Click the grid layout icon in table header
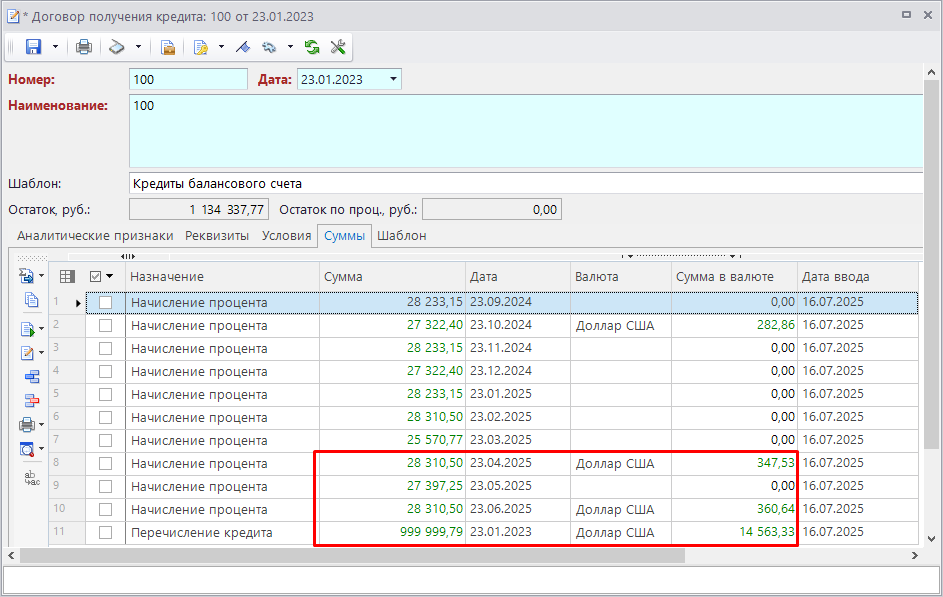This screenshot has width=943, height=597. (67, 276)
